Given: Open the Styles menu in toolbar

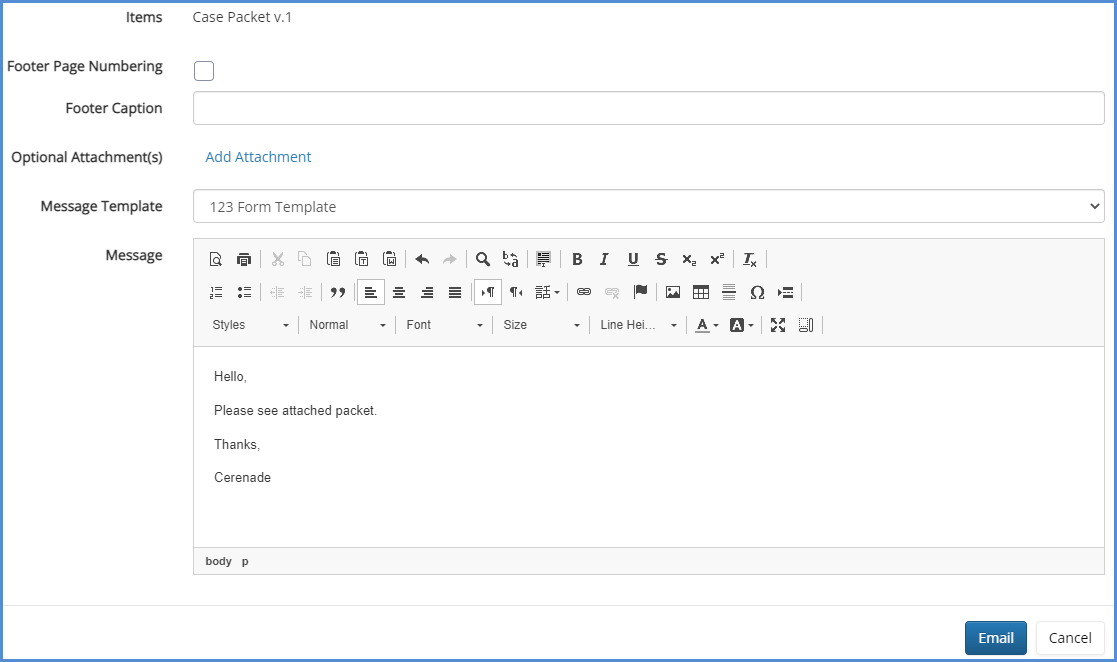Looking at the screenshot, I should click(x=250, y=325).
